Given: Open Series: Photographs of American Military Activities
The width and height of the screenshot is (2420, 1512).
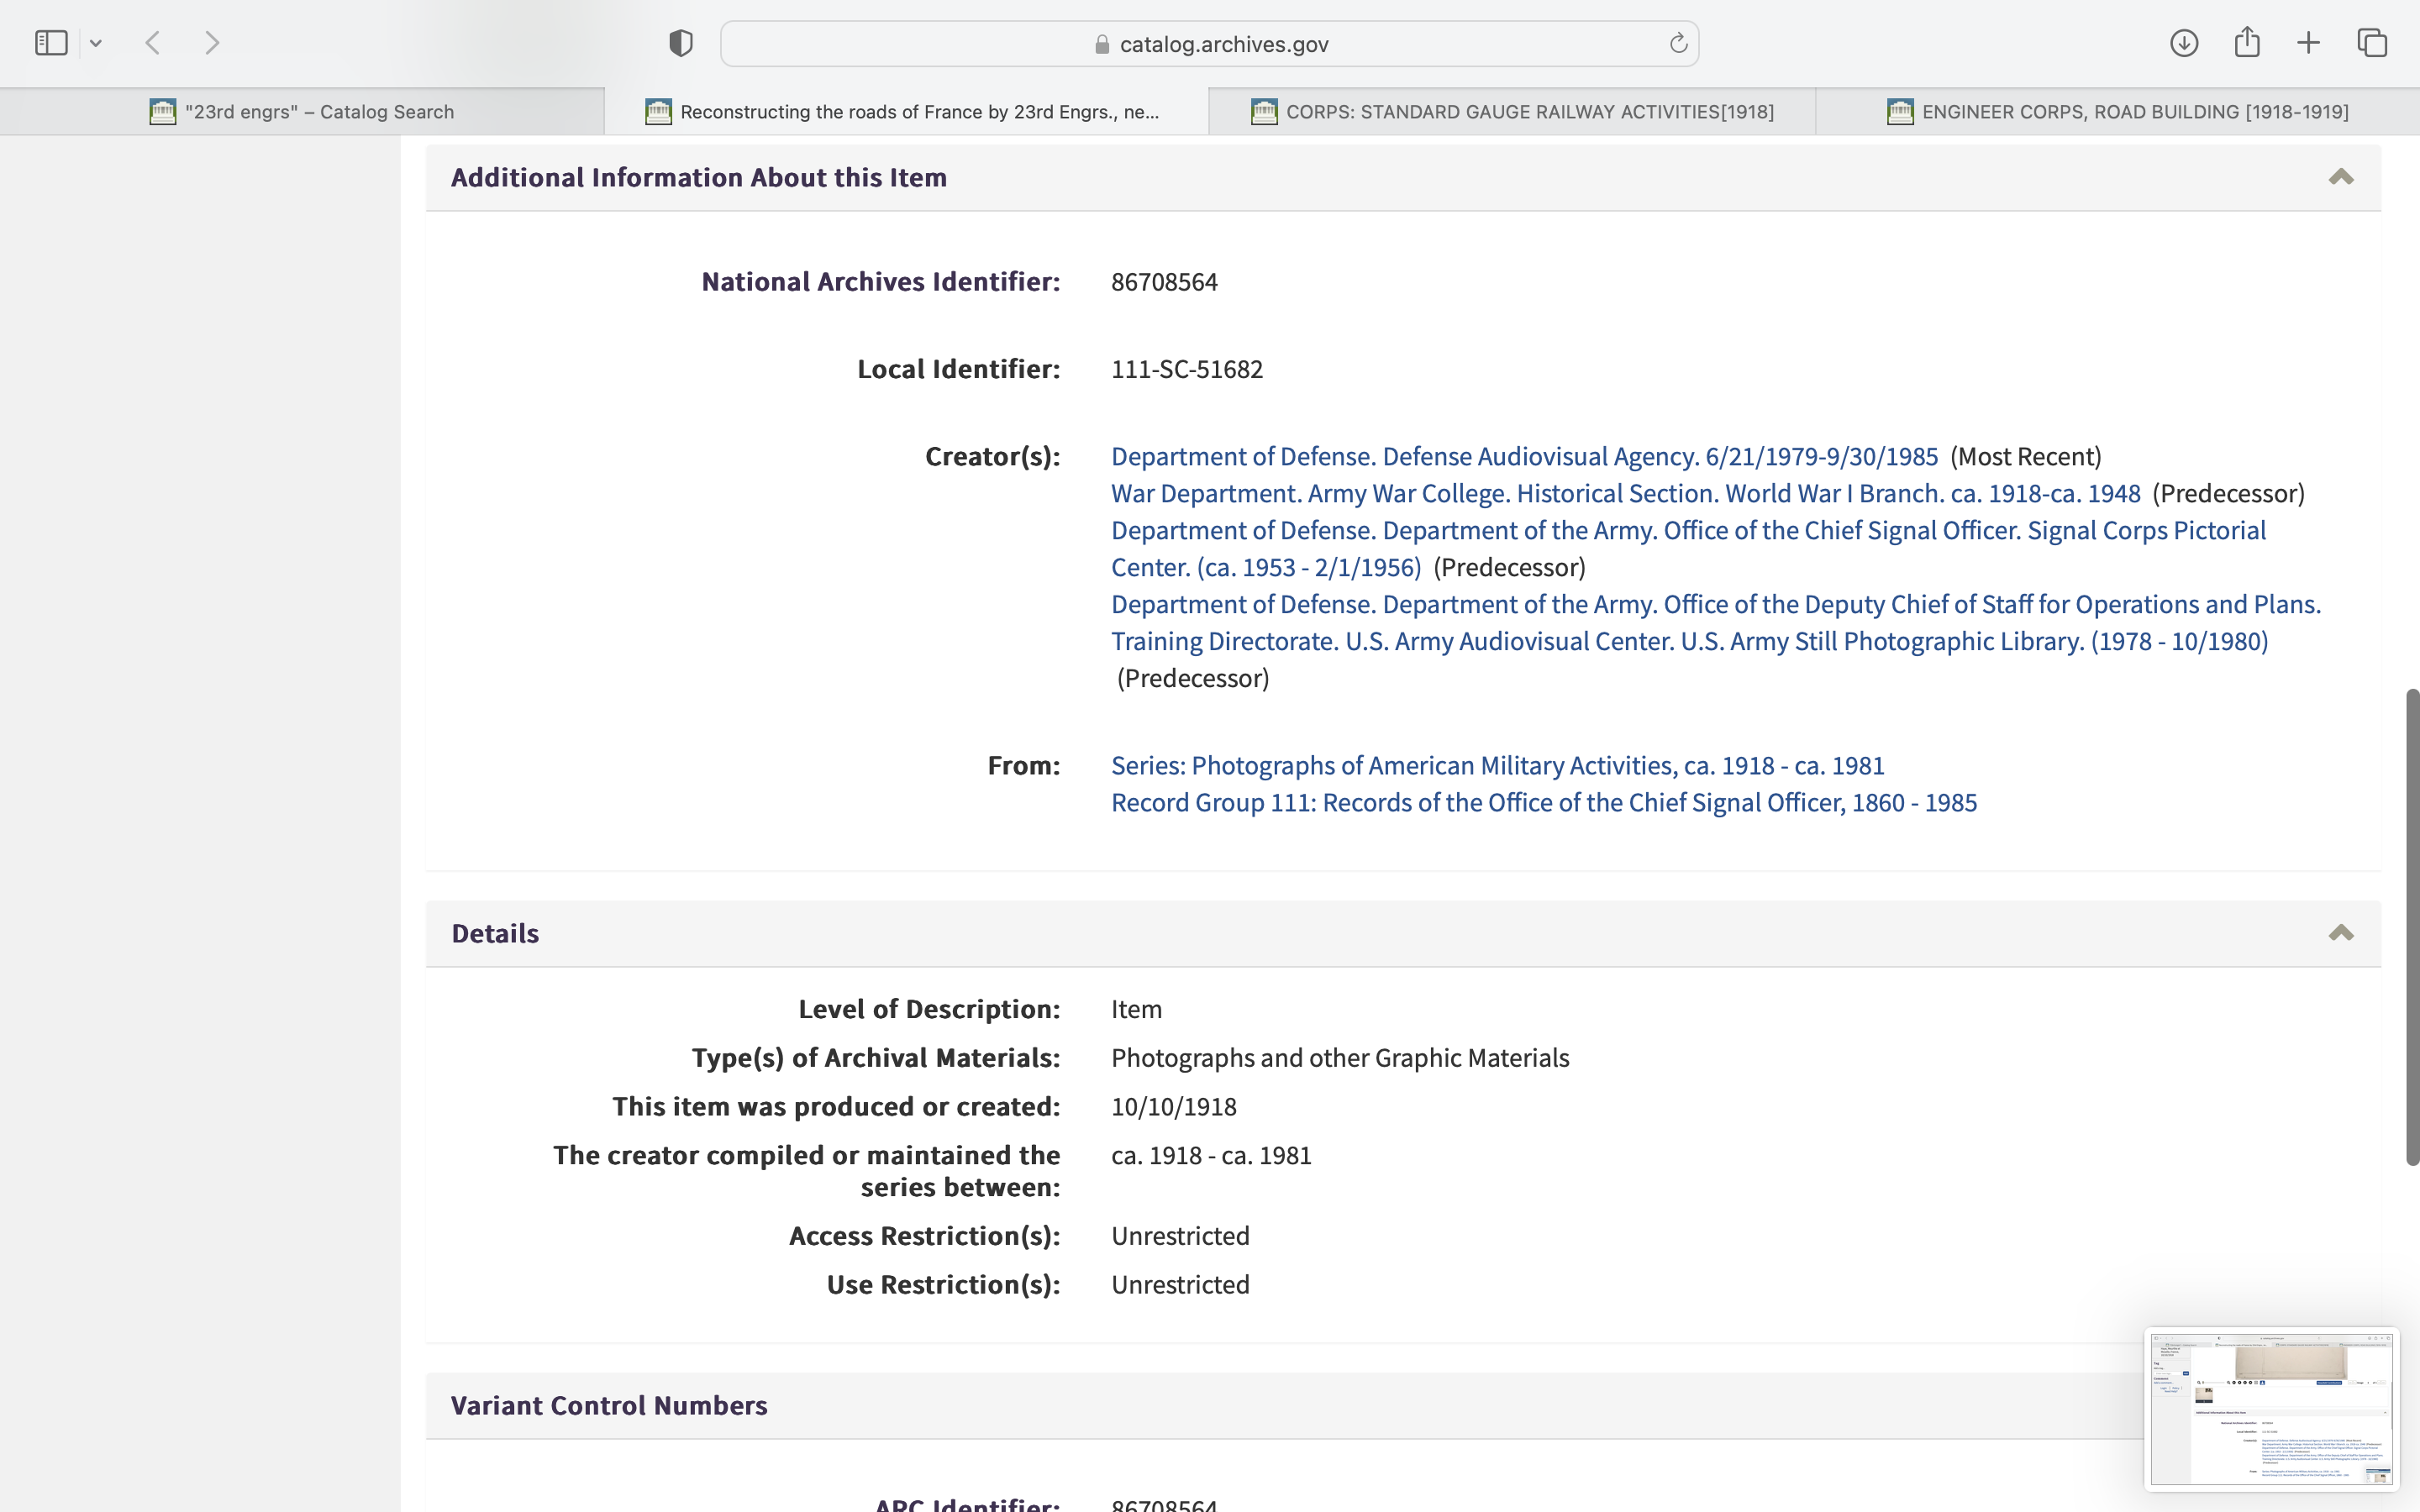Looking at the screenshot, I should (1497, 766).
